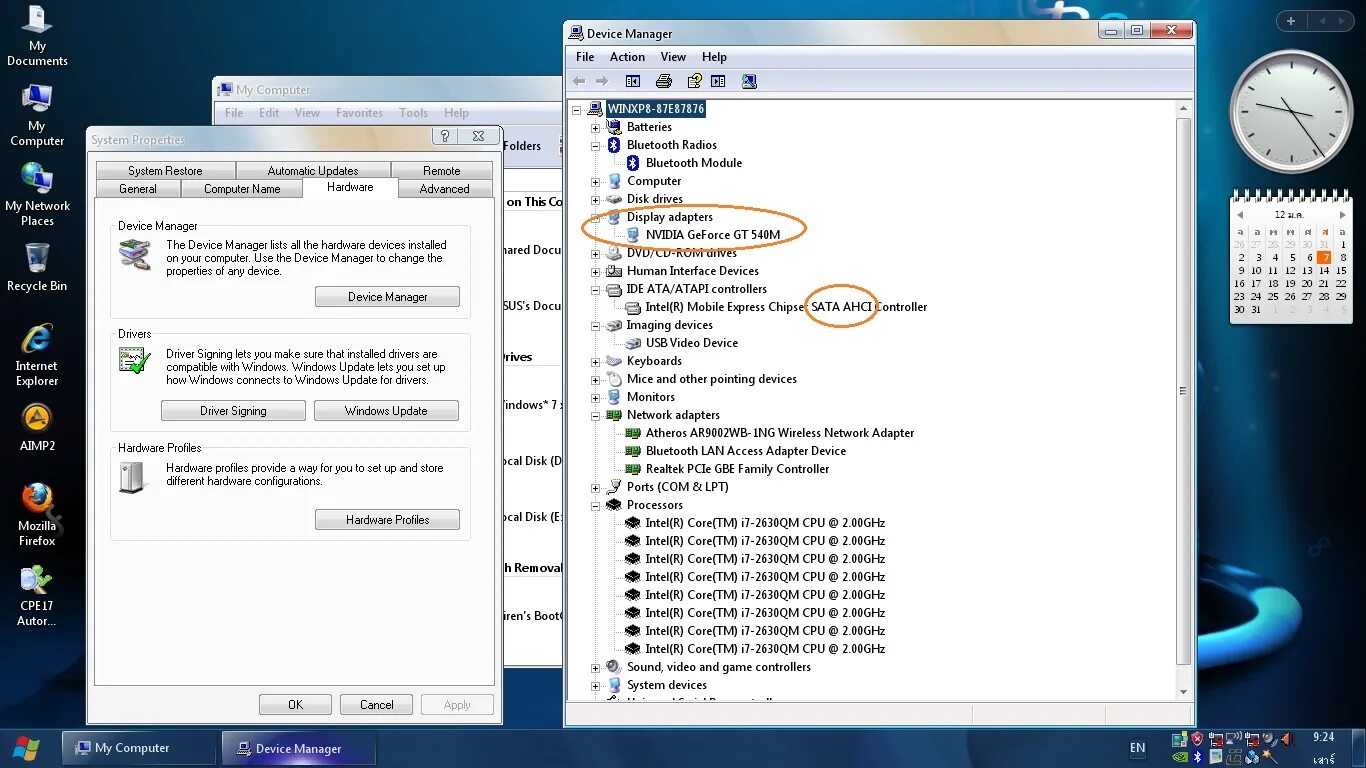Expand the Ports (COM & LPT) node
Image resolution: width=1366 pixels, height=768 pixels.
(596, 487)
